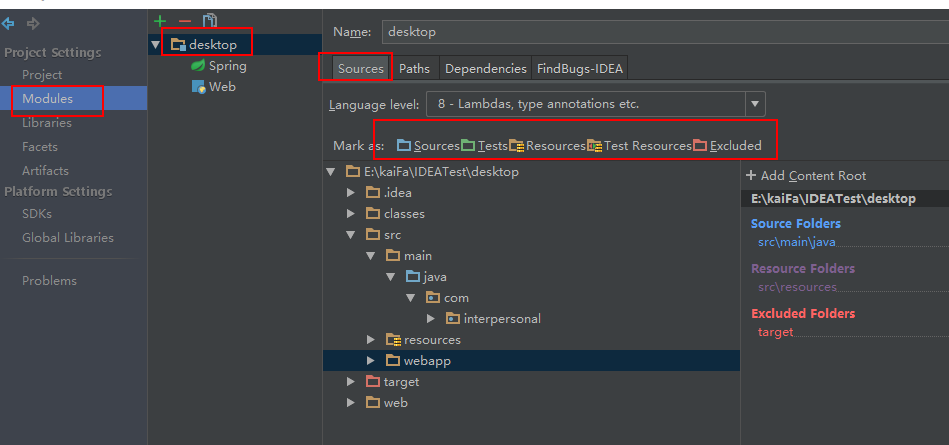Select the Web facet in module tree

[222, 87]
